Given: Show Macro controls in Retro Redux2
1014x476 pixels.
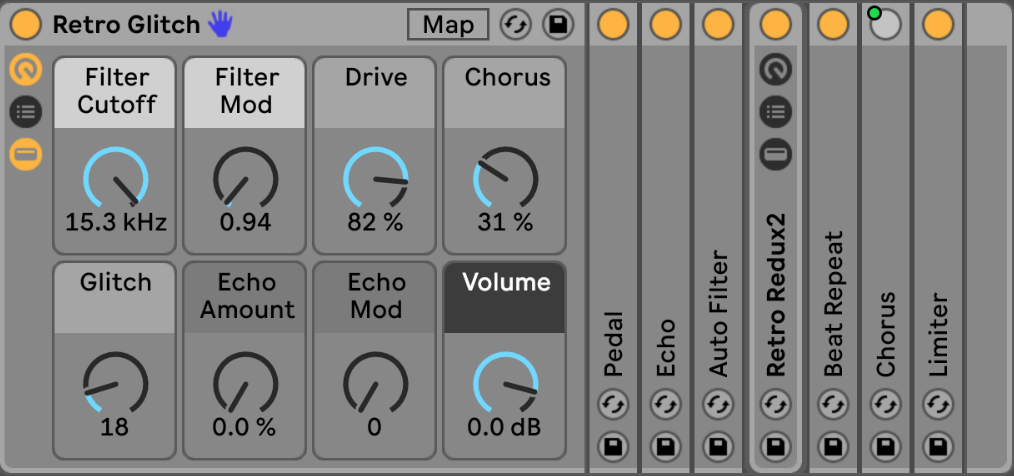Looking at the screenshot, I should [776, 70].
